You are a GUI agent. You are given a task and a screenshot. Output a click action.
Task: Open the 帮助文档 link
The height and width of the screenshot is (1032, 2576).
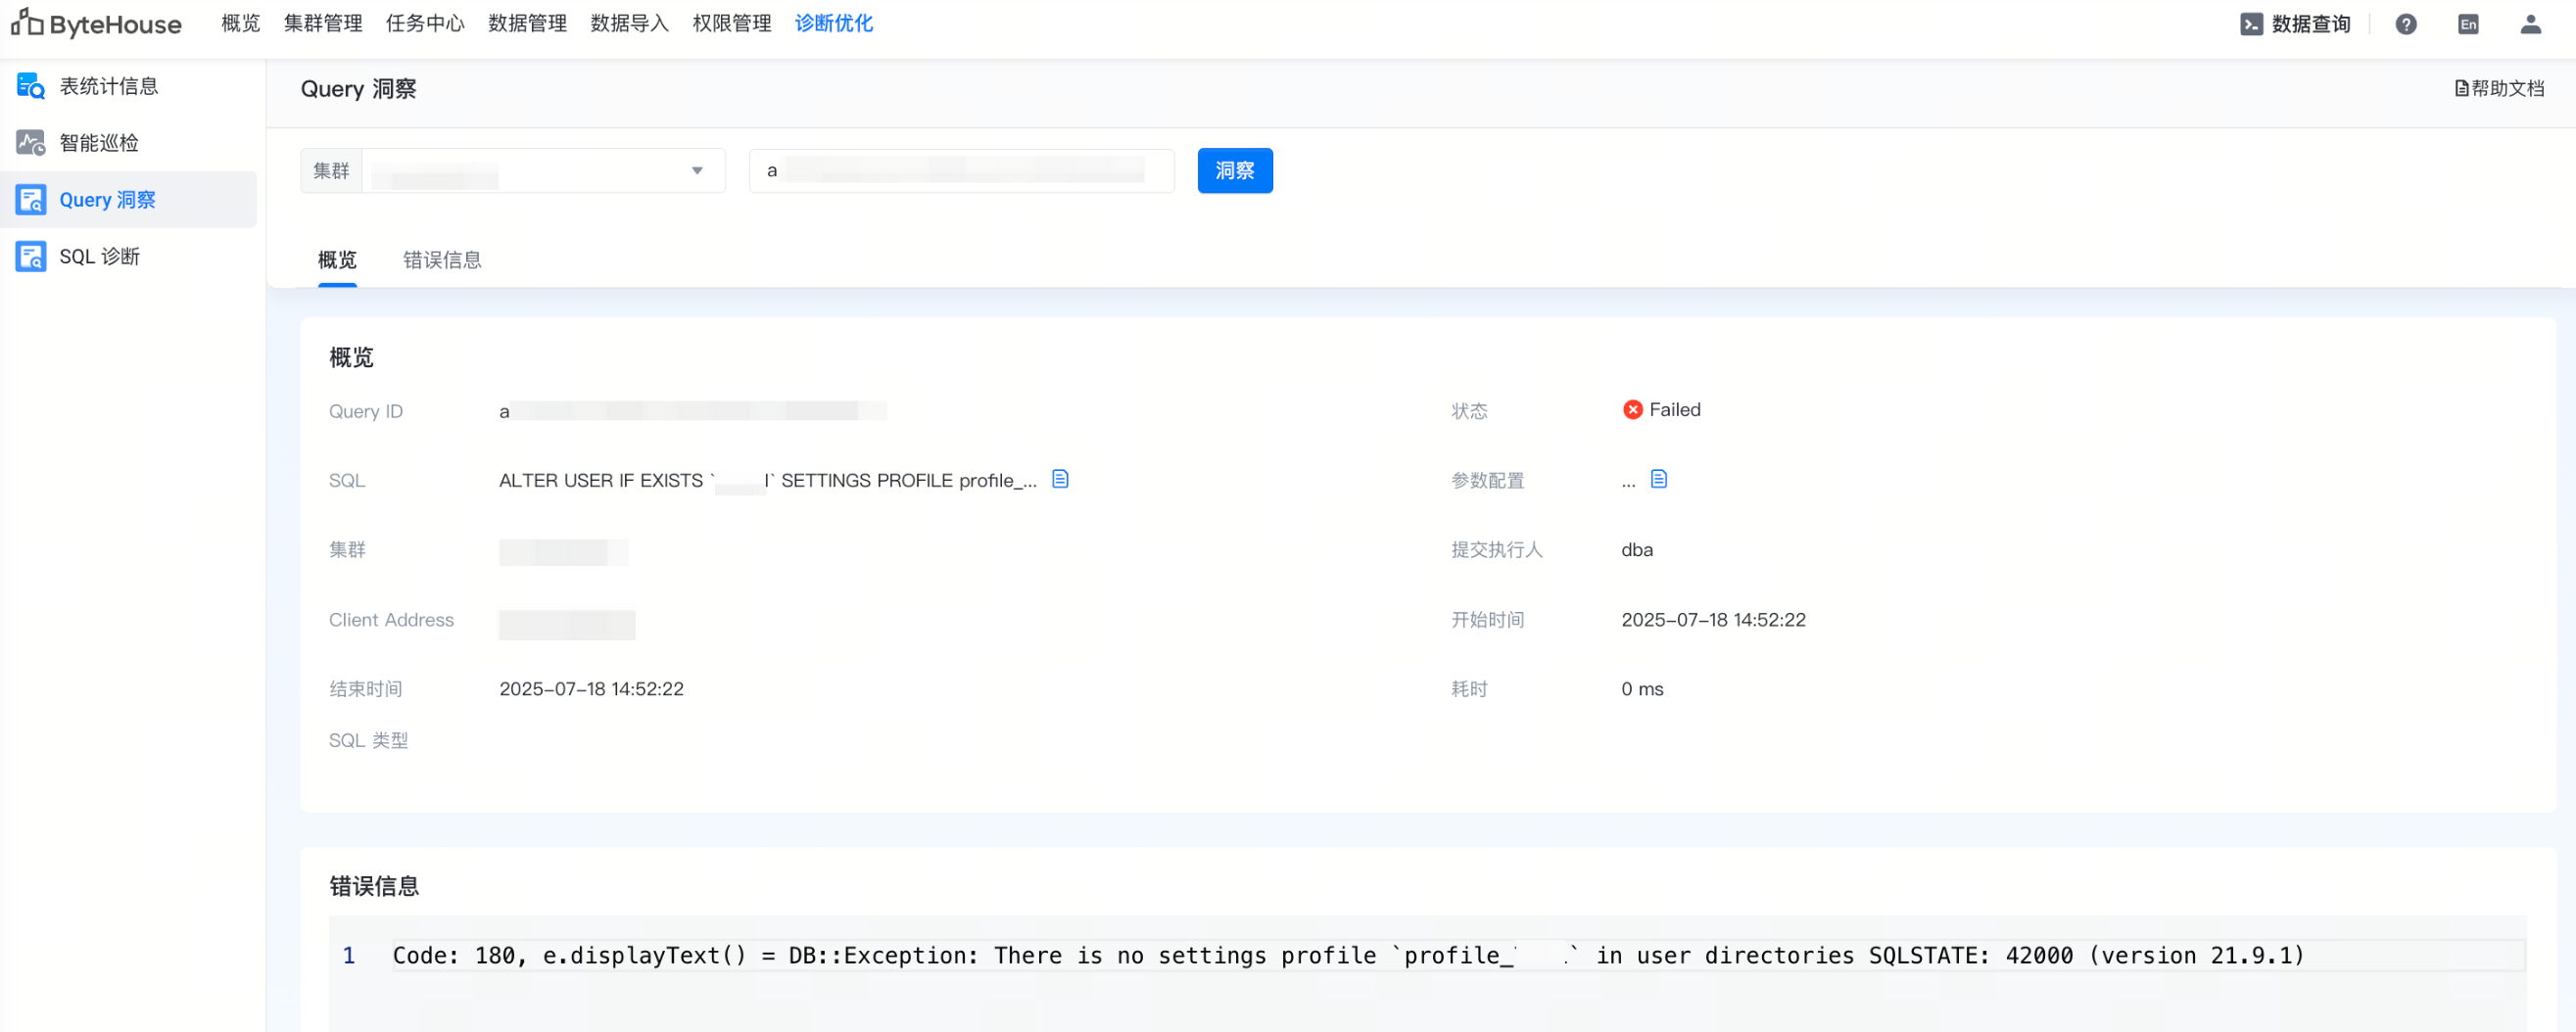tap(2499, 88)
